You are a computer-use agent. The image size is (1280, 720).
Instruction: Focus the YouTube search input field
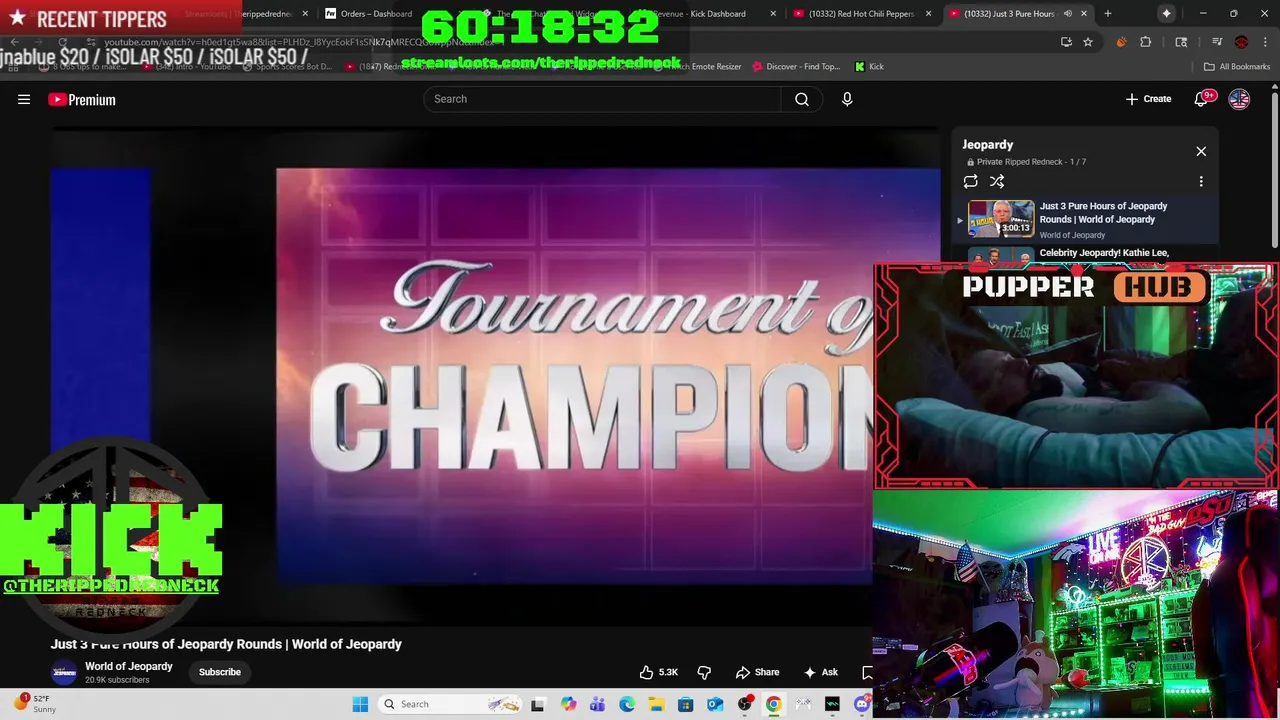[602, 99]
